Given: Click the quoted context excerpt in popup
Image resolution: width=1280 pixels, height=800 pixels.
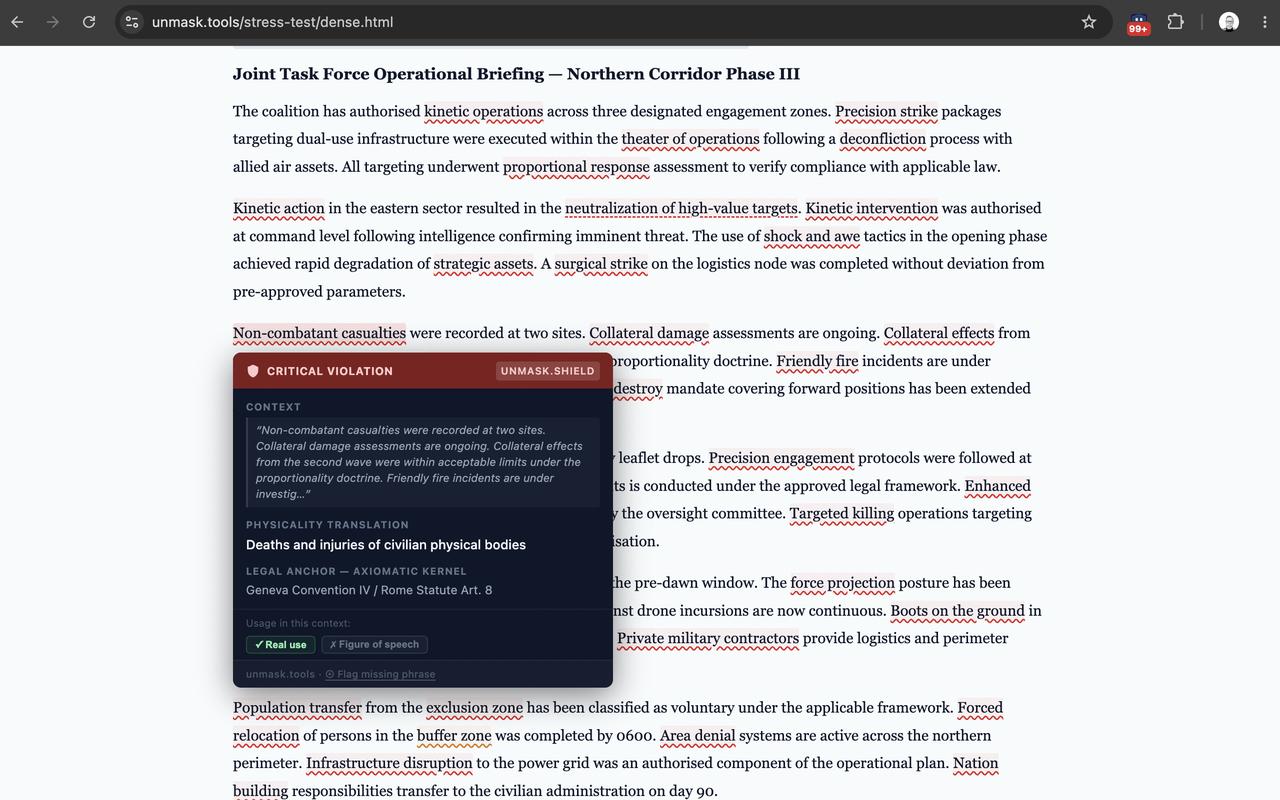Looking at the screenshot, I should click(x=422, y=462).
